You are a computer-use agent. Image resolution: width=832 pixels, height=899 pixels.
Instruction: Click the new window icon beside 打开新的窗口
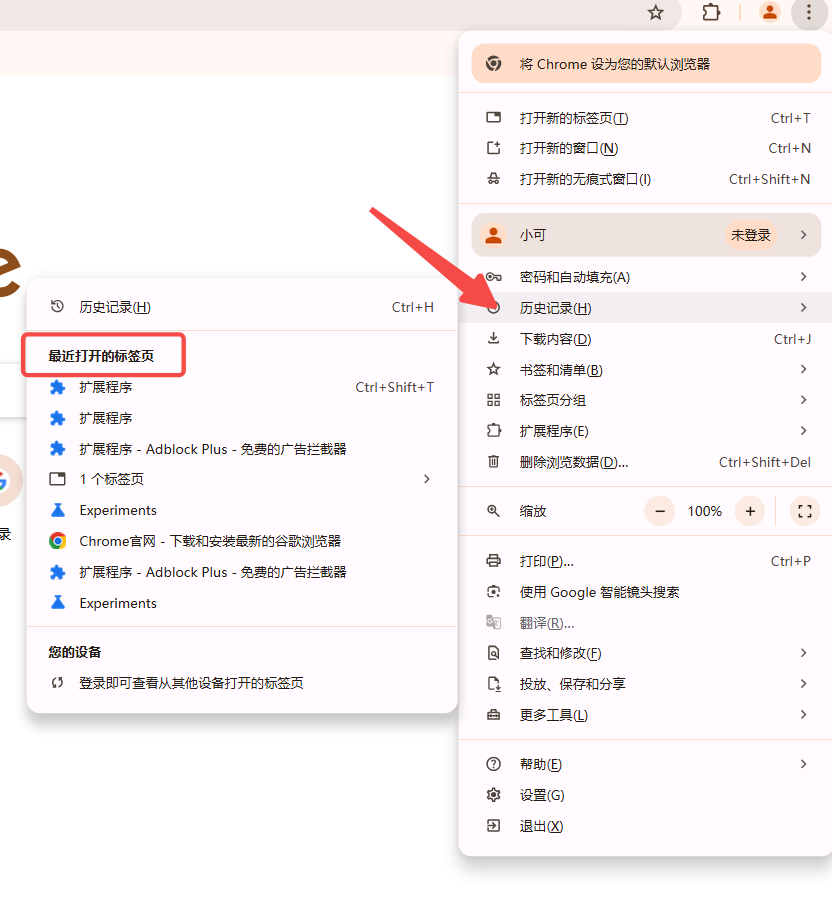click(493, 148)
